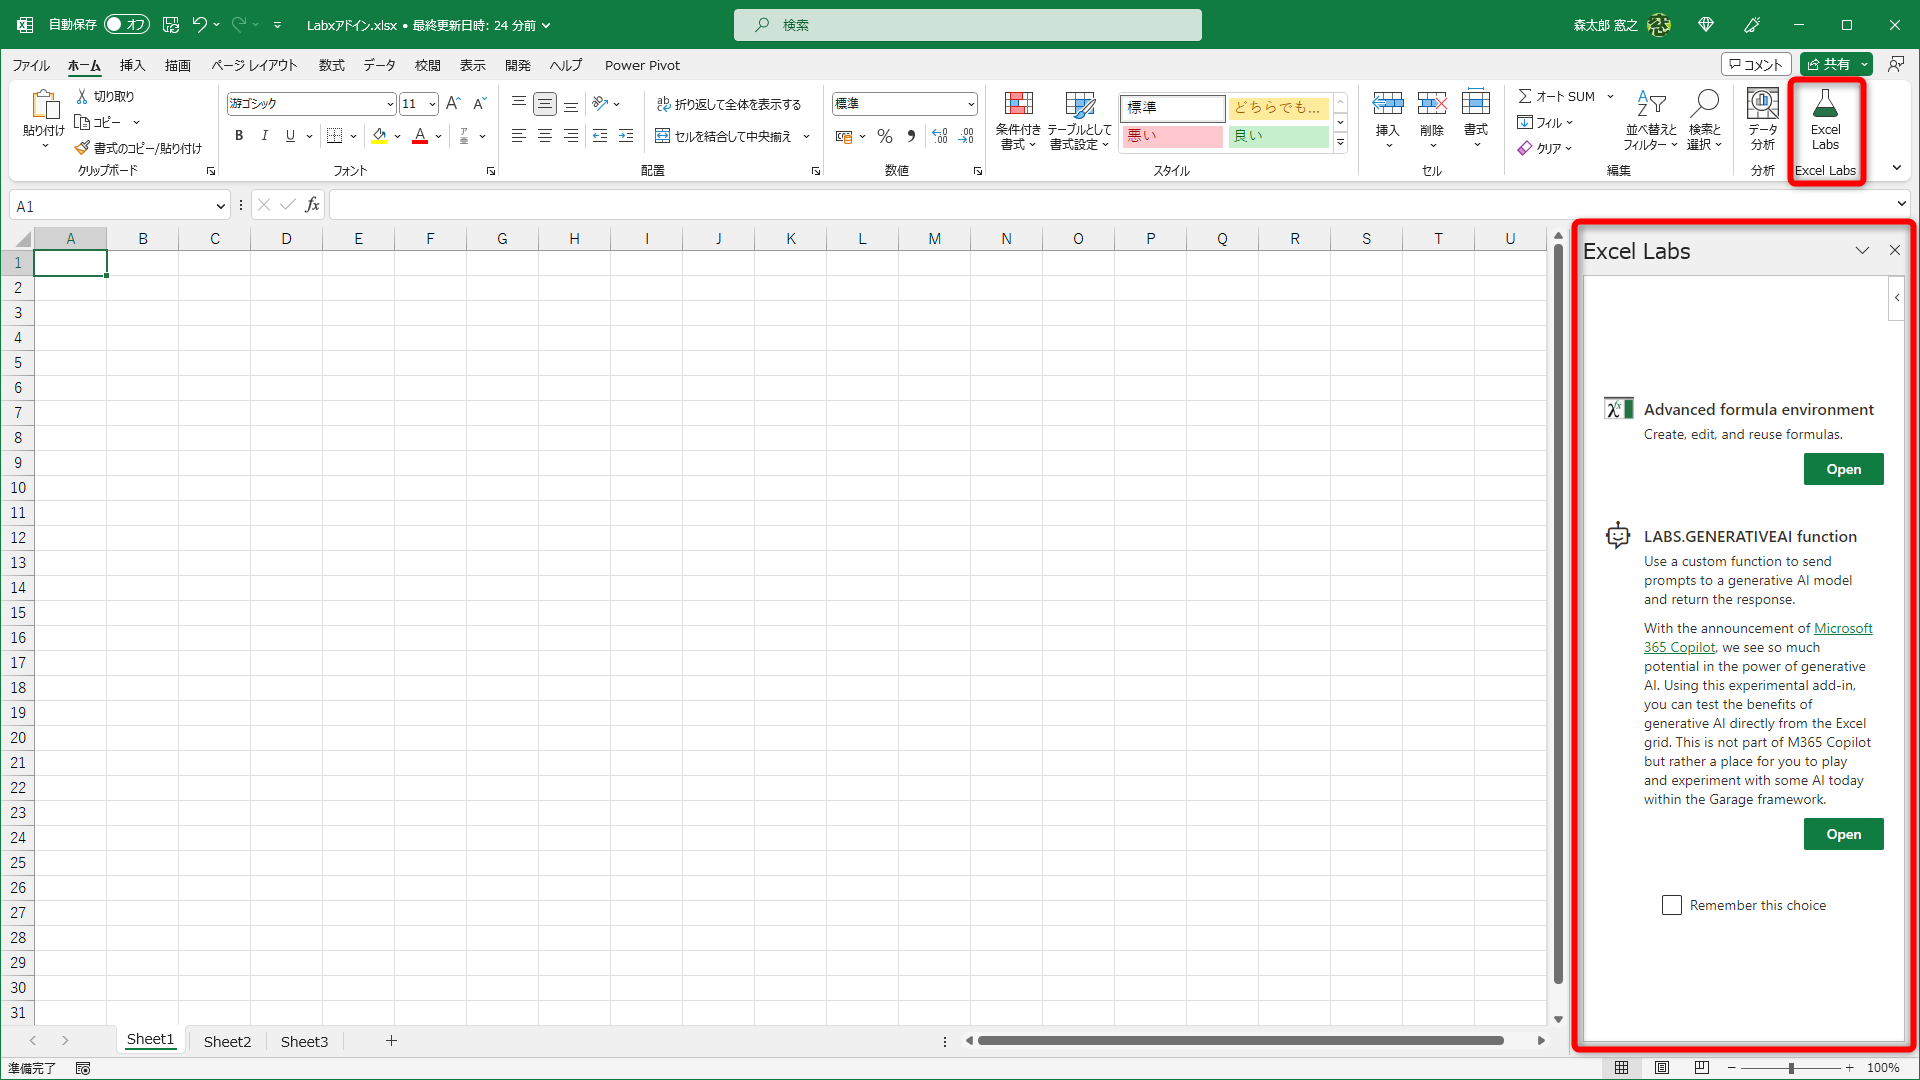Open Sort & Filter (並べ替えとフィルター)
This screenshot has height=1080, width=1920.
[1652, 117]
